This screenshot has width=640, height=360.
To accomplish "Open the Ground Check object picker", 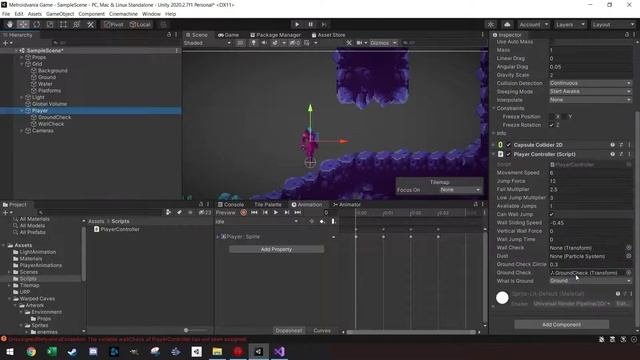I will [629, 273].
